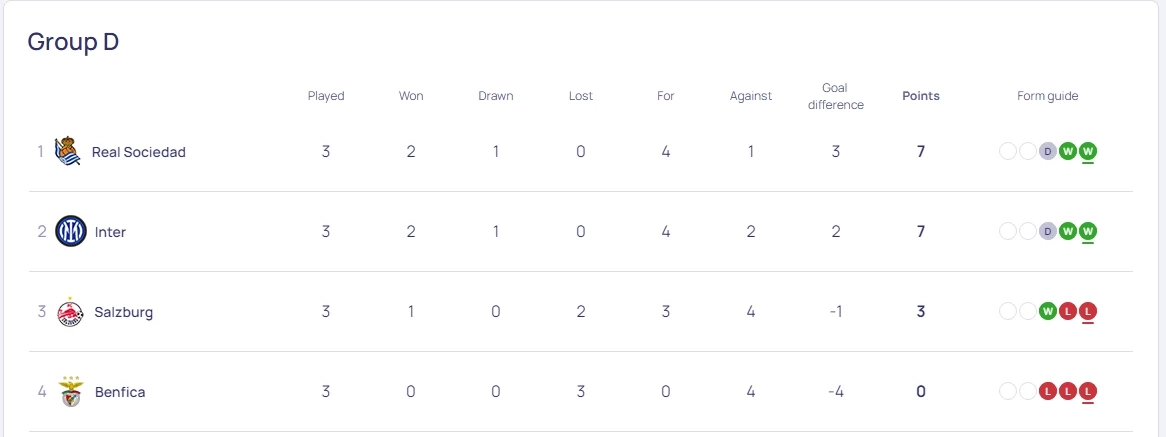
Task: Open the Inter team name link
Action: [x=110, y=232]
